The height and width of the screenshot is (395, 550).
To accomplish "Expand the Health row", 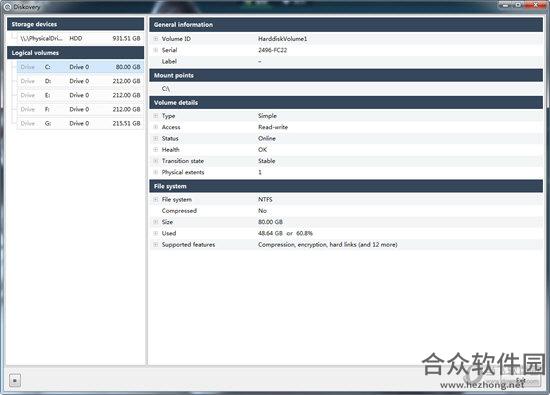I will (x=156, y=149).
